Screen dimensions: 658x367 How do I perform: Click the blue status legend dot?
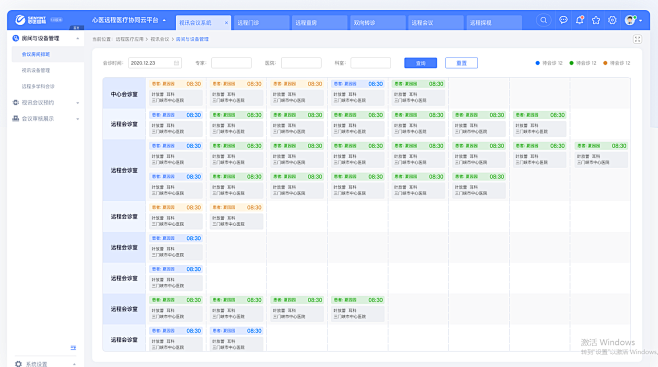point(538,63)
